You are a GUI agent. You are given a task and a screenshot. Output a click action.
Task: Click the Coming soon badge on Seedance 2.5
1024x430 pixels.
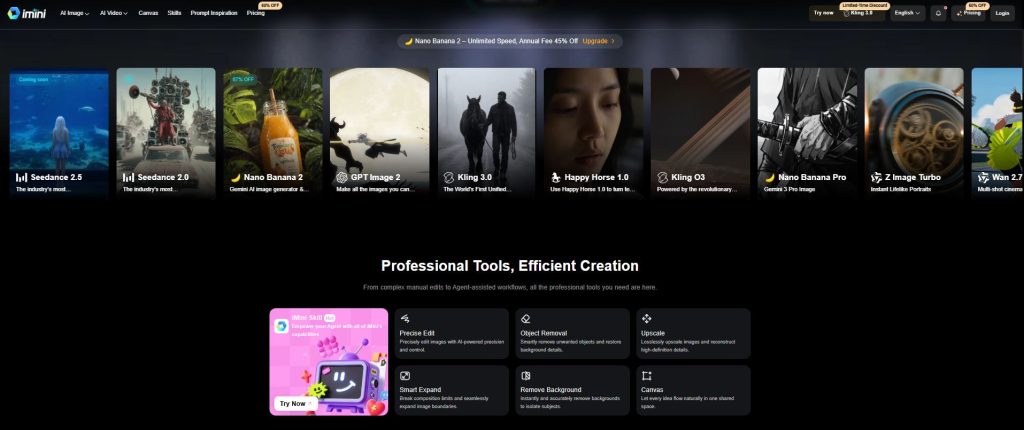[x=33, y=79]
